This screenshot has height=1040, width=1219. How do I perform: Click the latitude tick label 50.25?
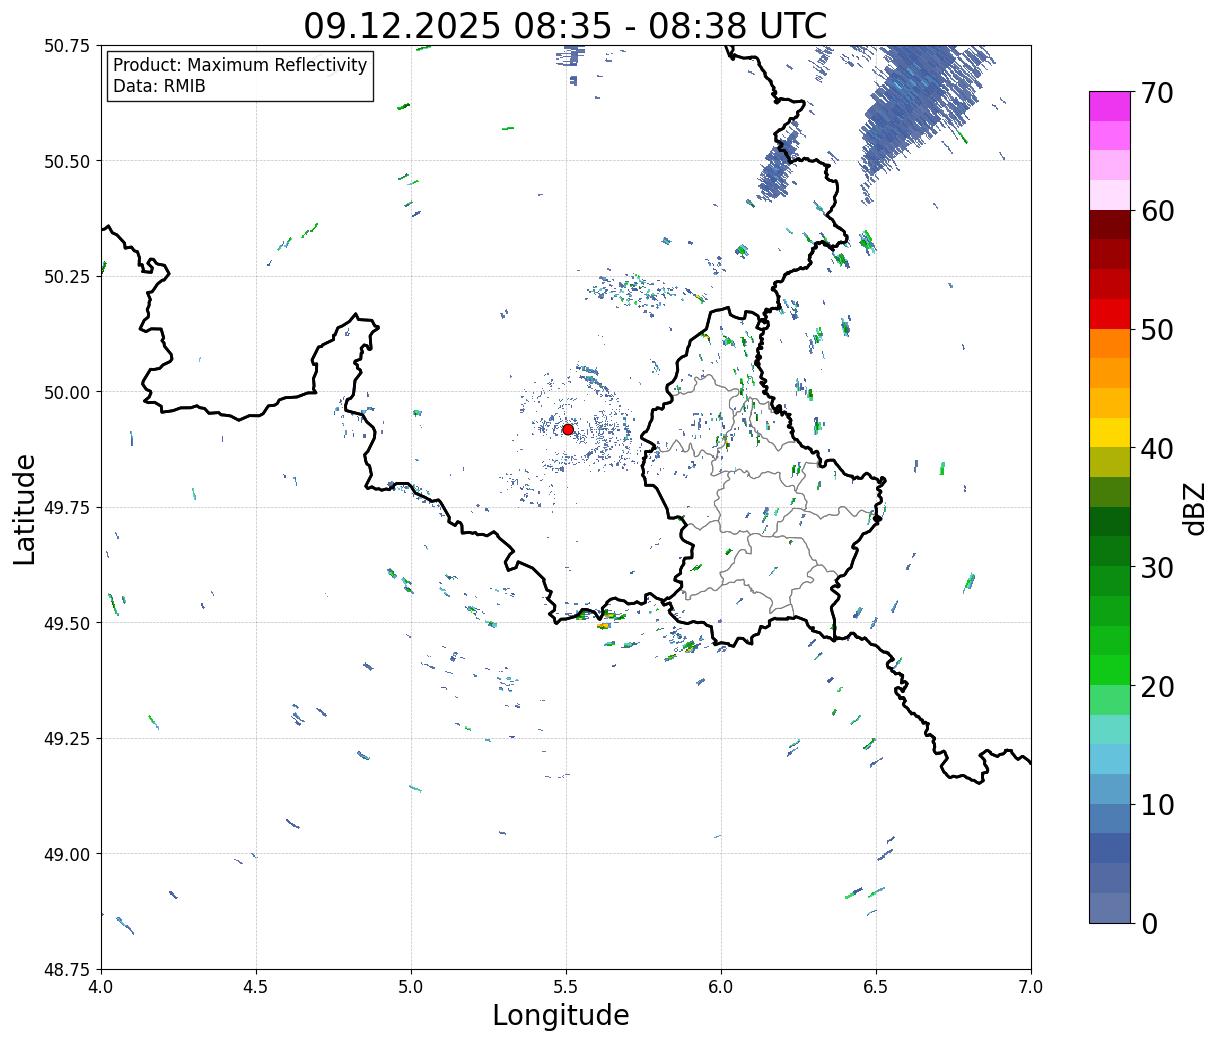67,277
